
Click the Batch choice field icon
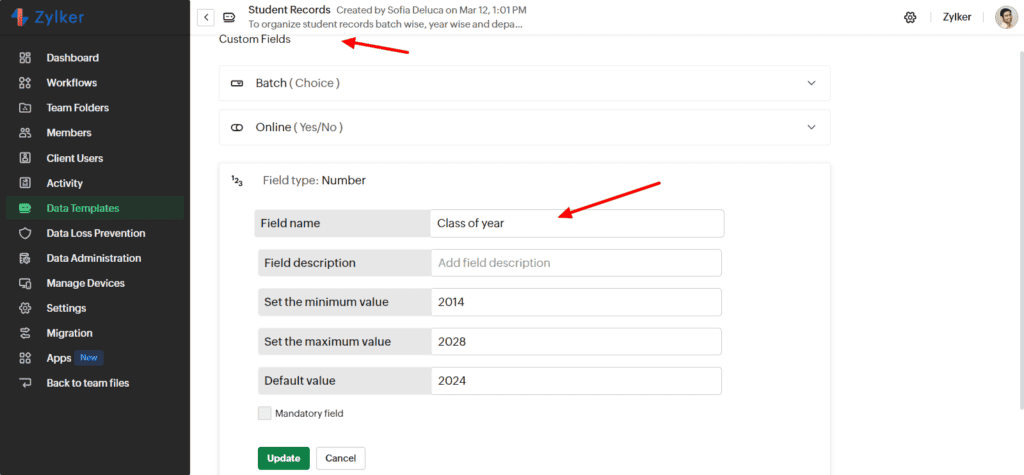click(236, 84)
